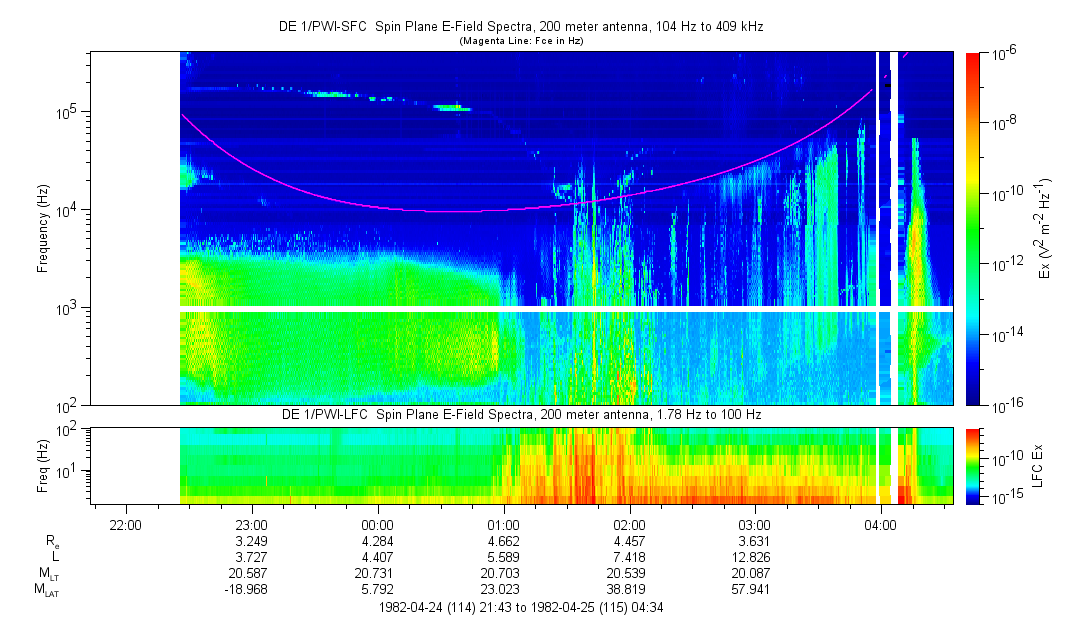The width and height of the screenshot is (1083, 620).
Task: Select the 22:00 time axis tick label
Action: click(x=125, y=524)
